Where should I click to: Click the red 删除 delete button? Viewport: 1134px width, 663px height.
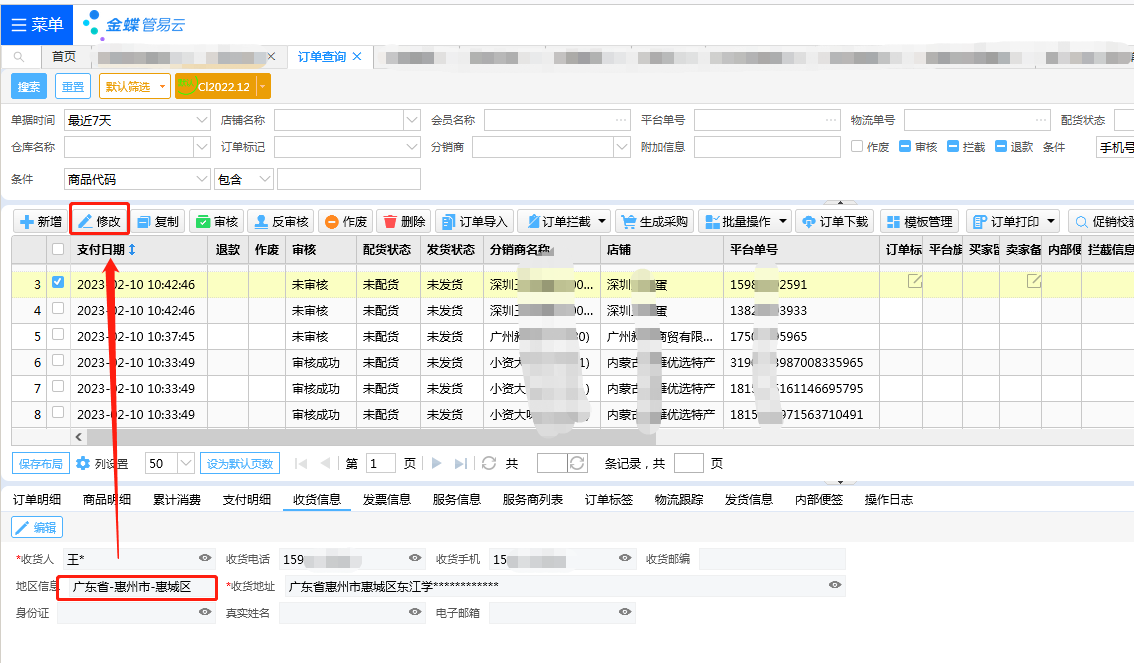point(403,221)
